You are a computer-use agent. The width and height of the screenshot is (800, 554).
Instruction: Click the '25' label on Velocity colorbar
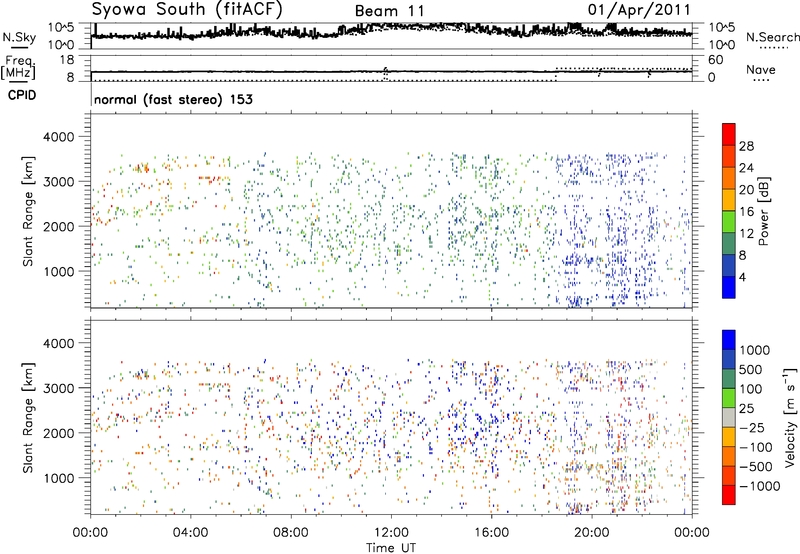(x=747, y=408)
